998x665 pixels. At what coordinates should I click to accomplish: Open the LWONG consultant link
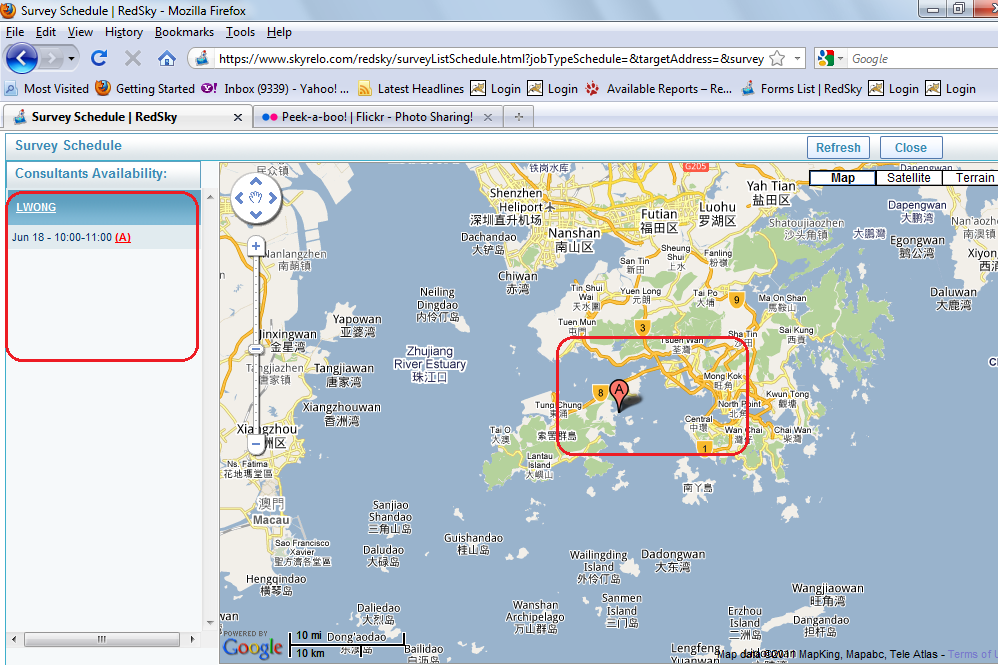[36, 207]
